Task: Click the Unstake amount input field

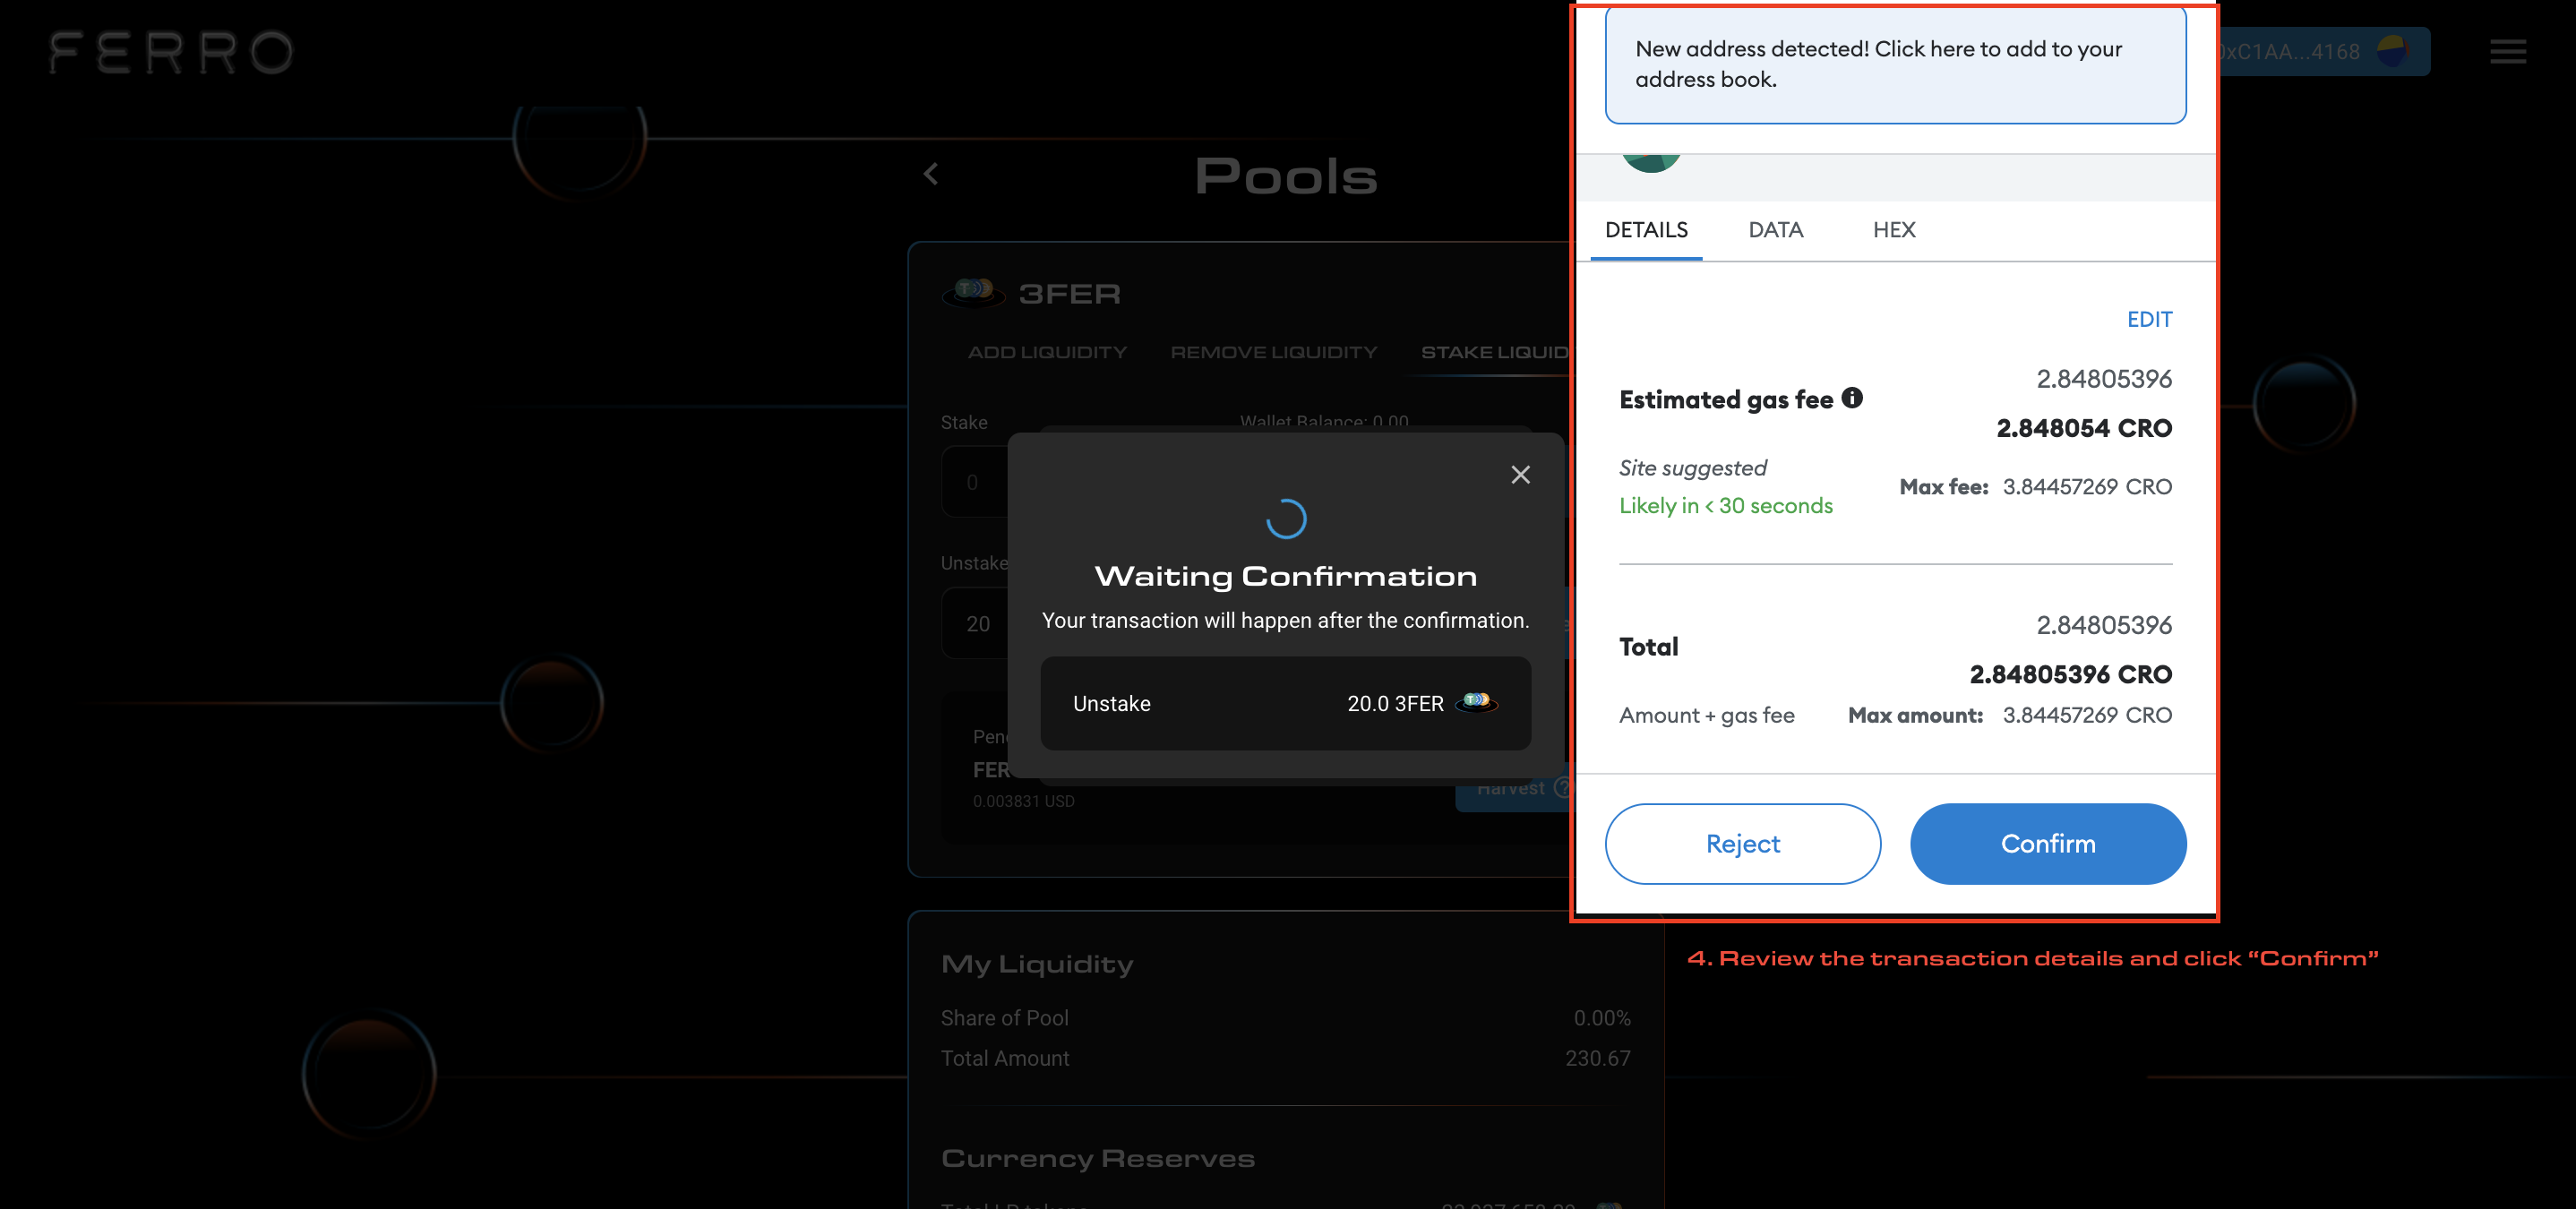Action: click(975, 624)
